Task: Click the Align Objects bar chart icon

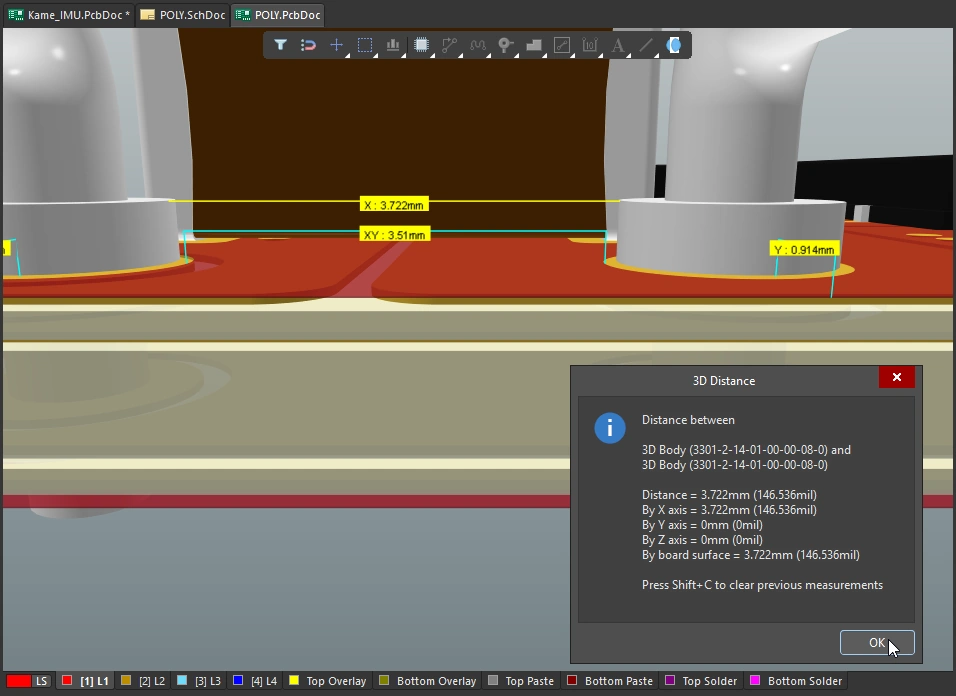Action: (x=393, y=45)
